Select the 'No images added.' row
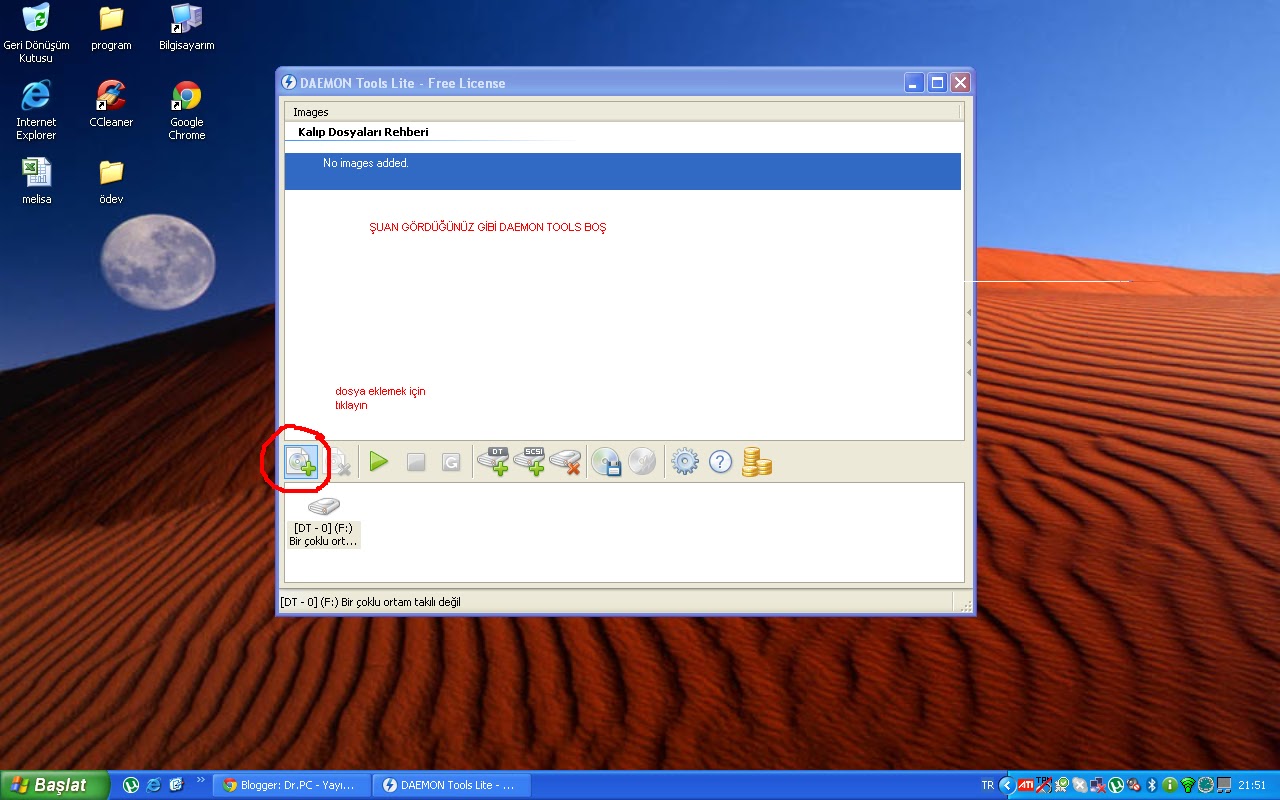This screenshot has height=800, width=1280. click(x=622, y=171)
